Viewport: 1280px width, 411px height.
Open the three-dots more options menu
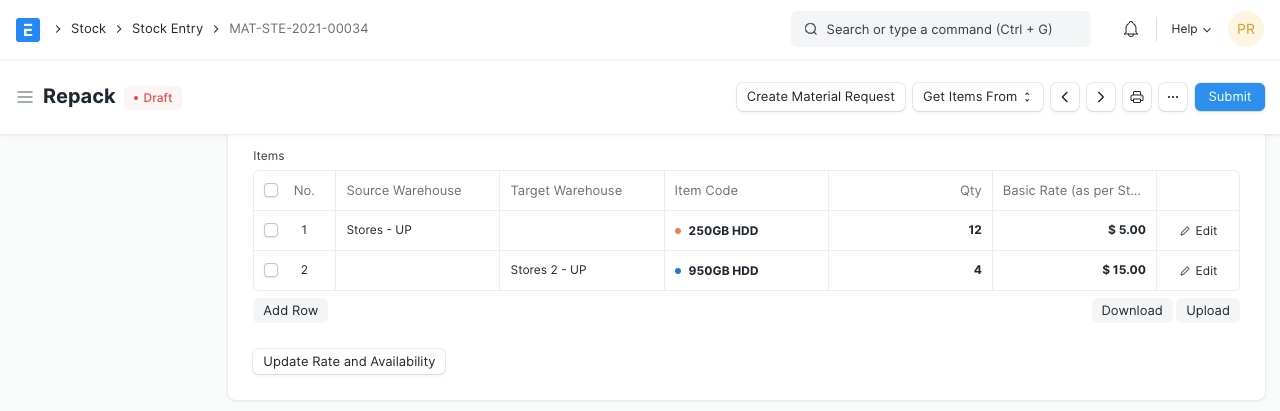point(1173,97)
